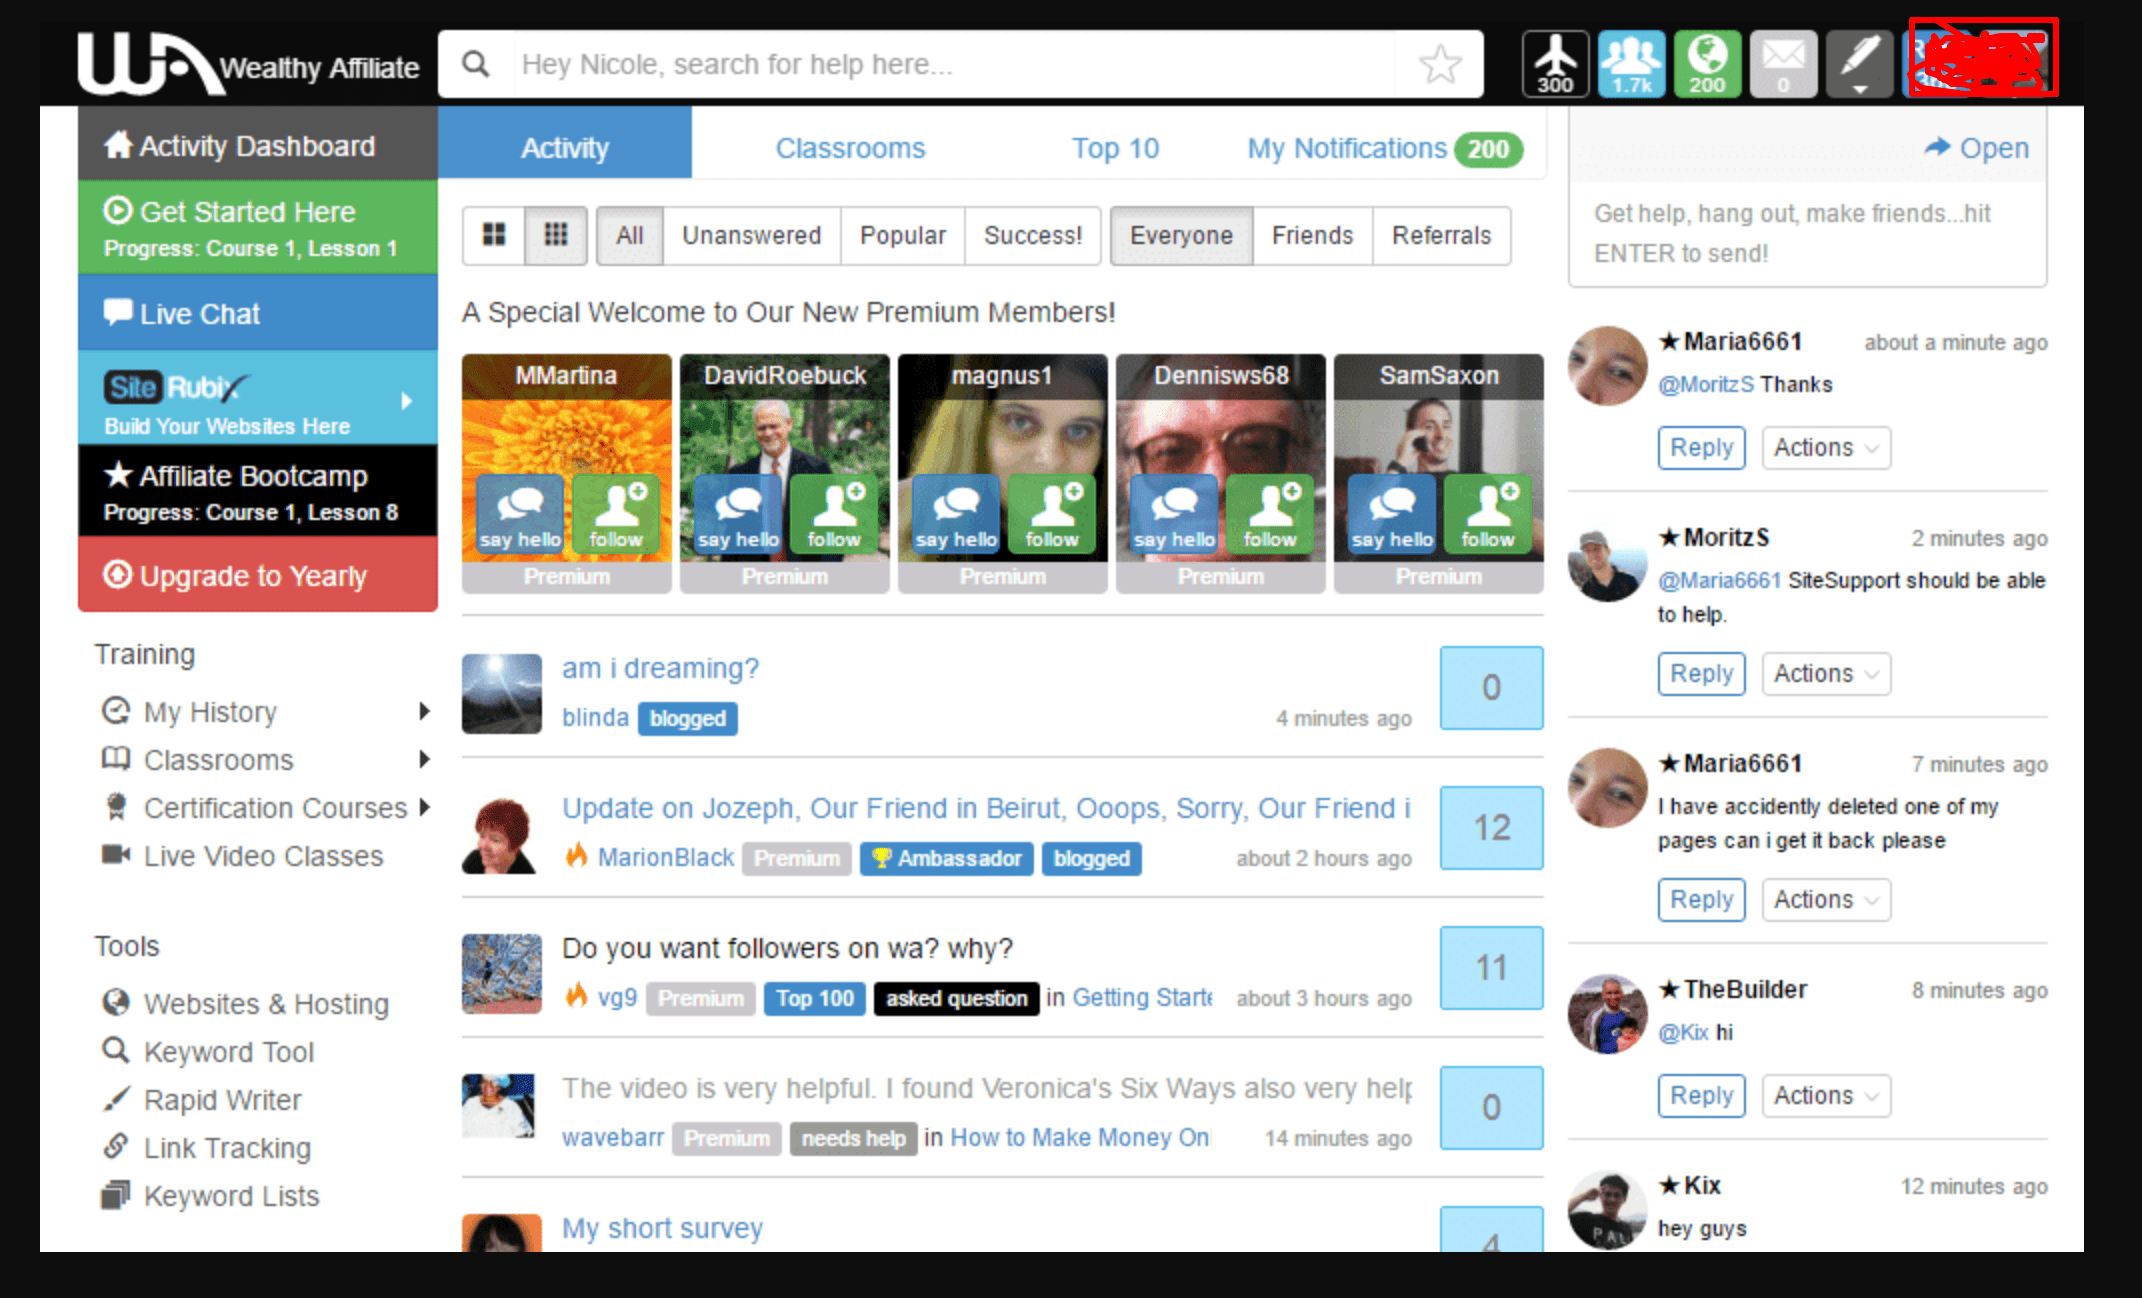Follow magnus1

coord(1052,515)
